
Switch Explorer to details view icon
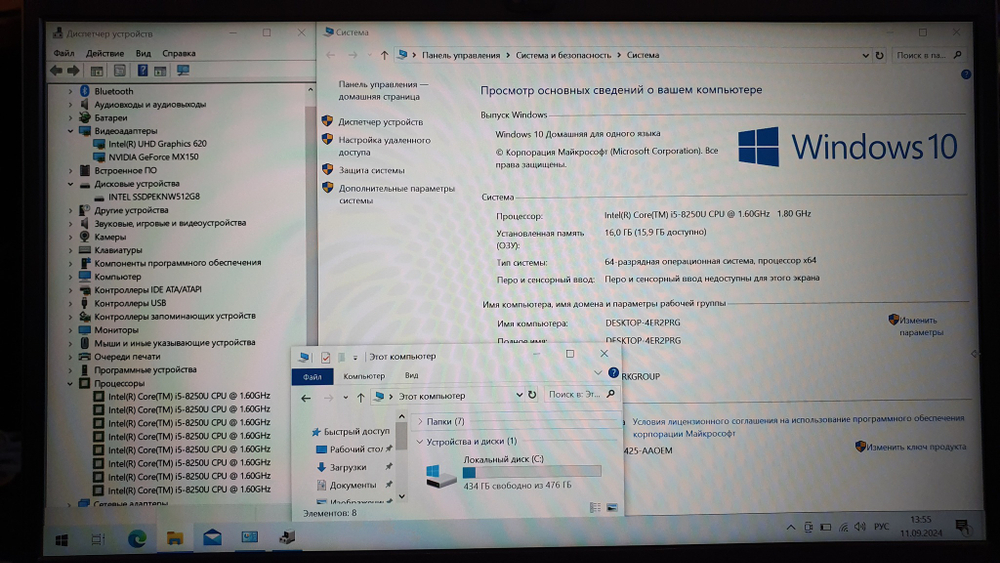click(x=595, y=508)
